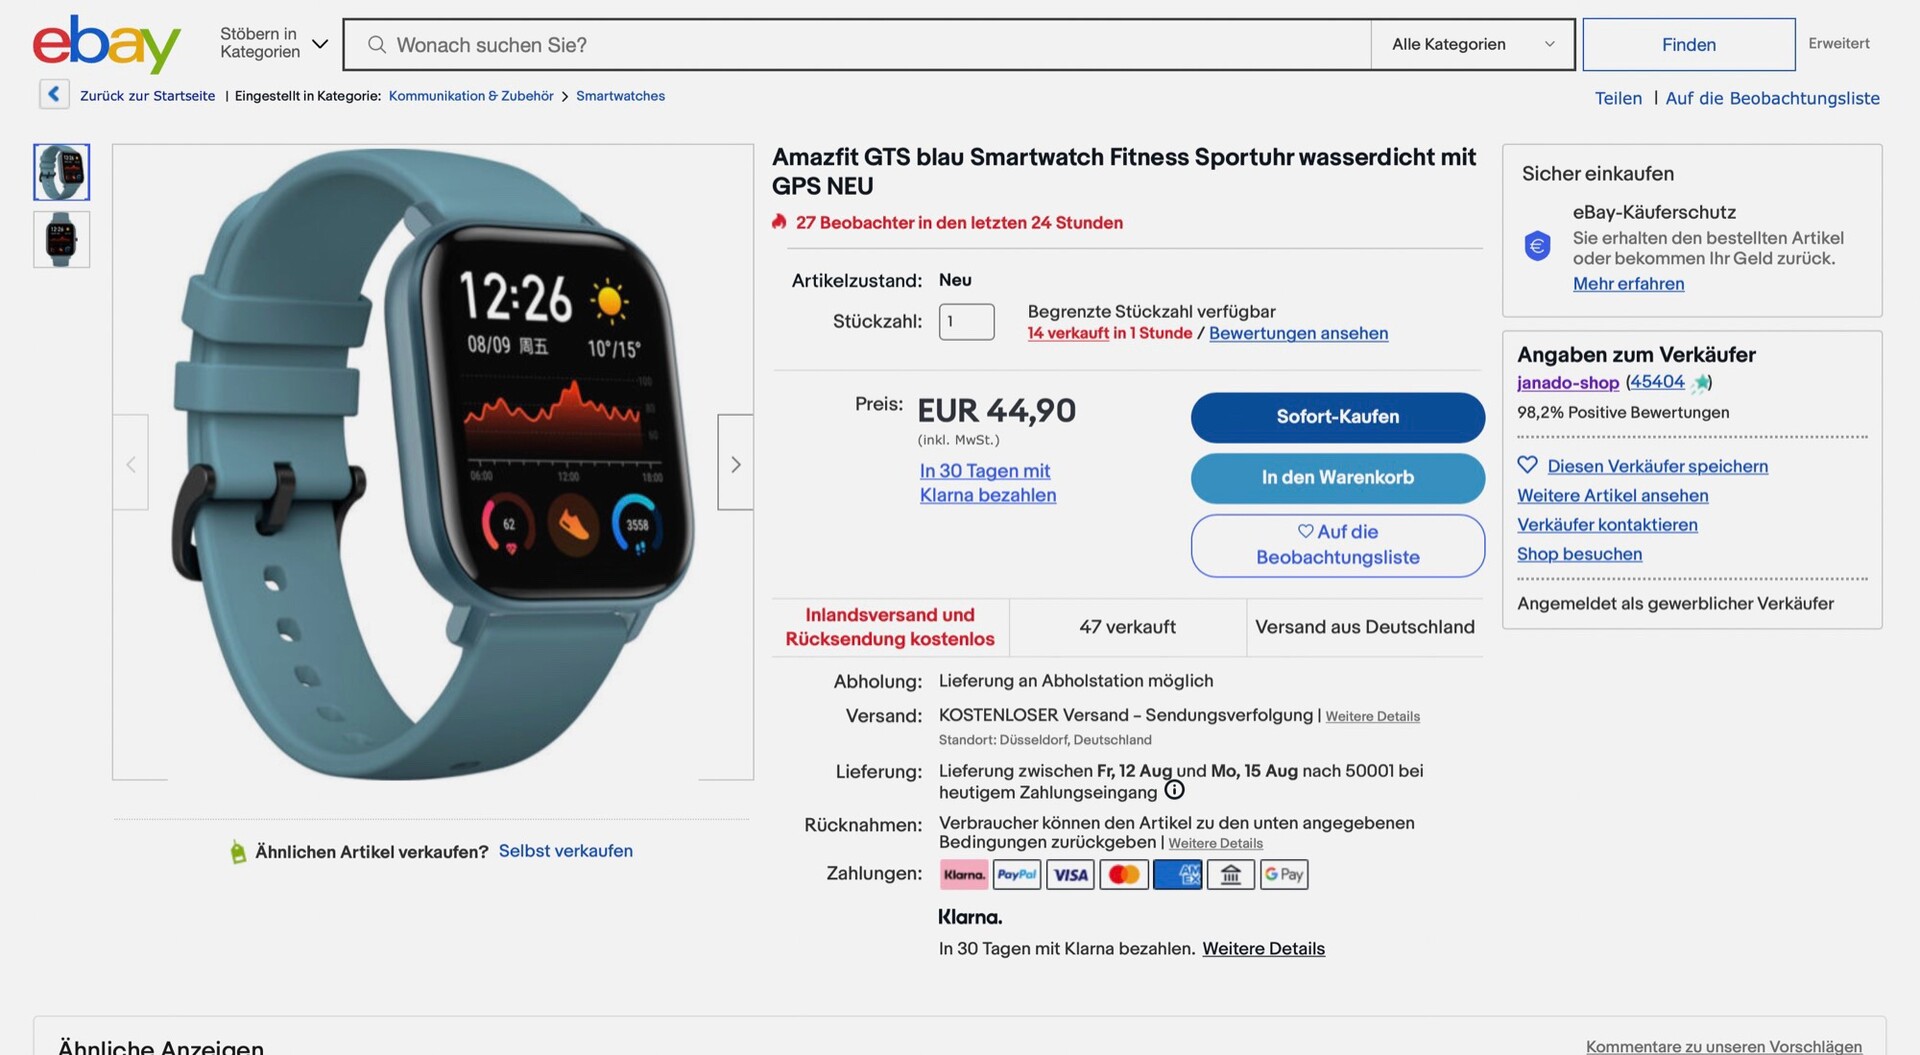
Task: Expand Stöbern in Kategorien dropdown
Action: click(x=274, y=43)
